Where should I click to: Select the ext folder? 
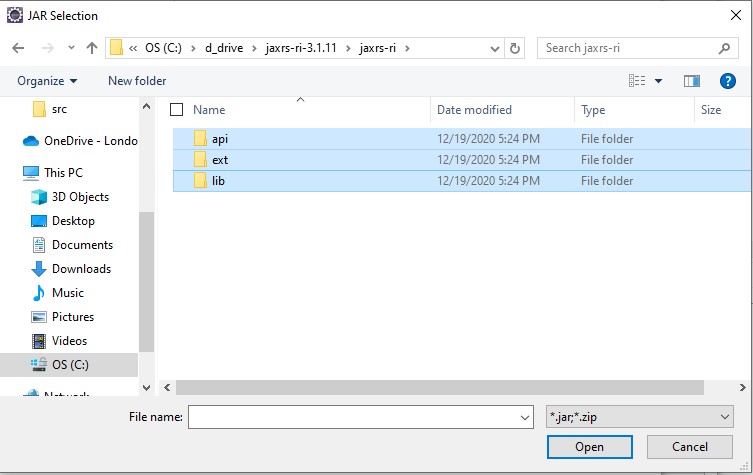point(462,160)
